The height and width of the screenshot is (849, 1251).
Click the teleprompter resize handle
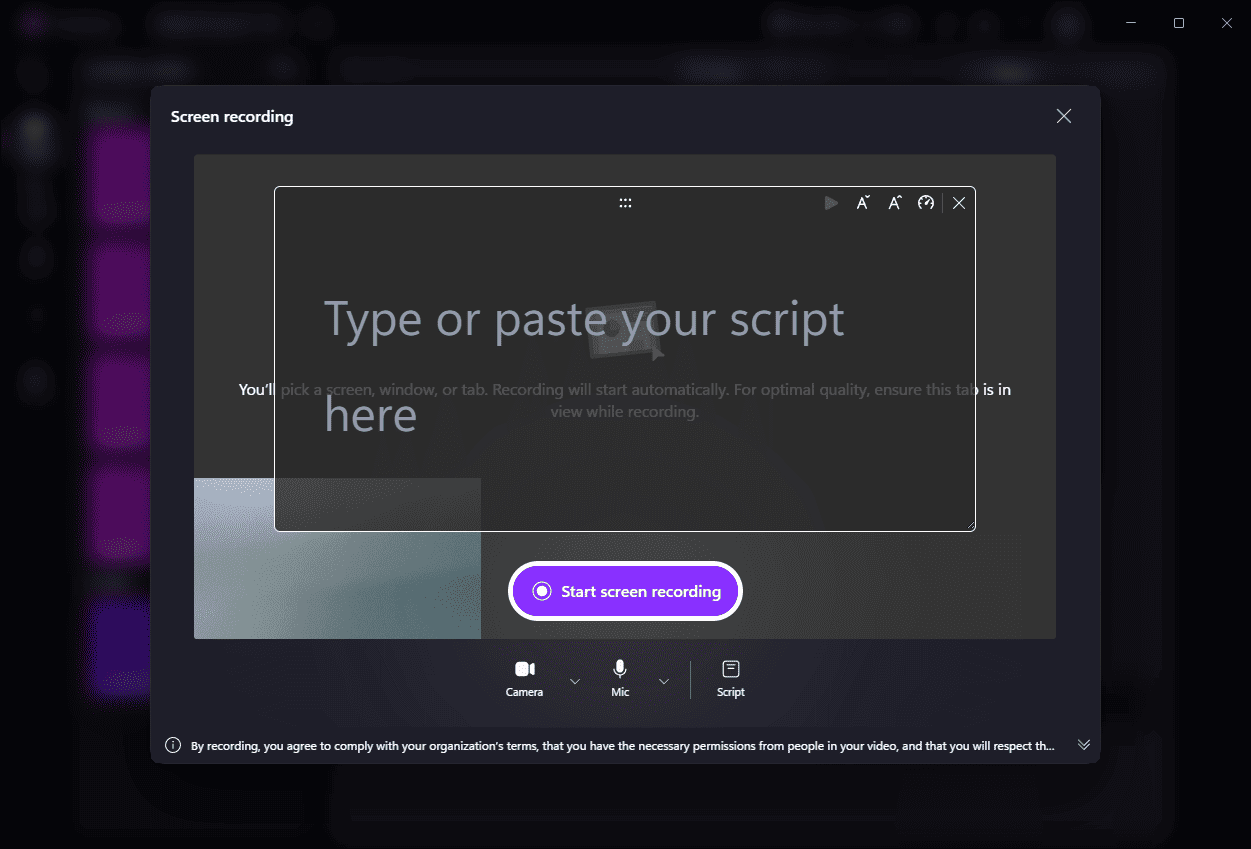(972, 525)
